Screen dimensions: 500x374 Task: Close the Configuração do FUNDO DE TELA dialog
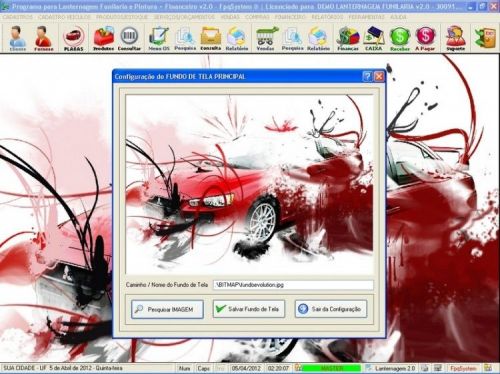click(379, 77)
